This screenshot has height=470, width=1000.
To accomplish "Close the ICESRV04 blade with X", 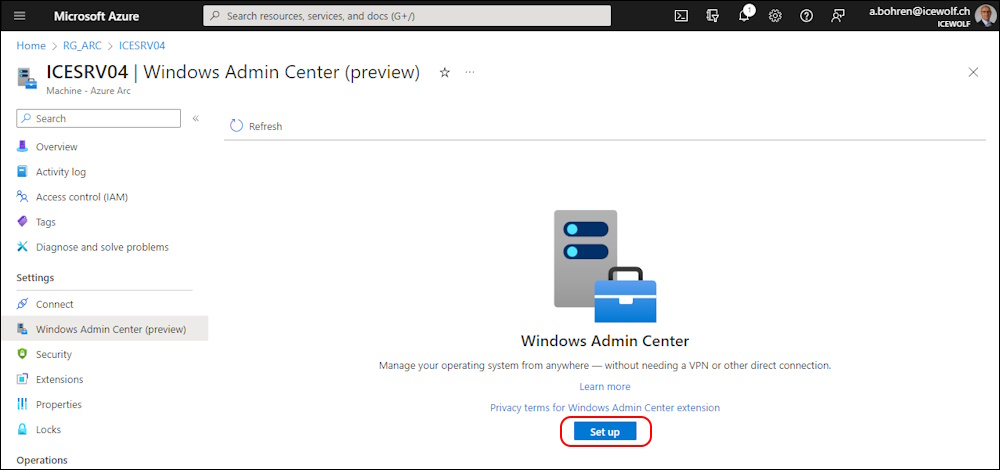I will 973,72.
